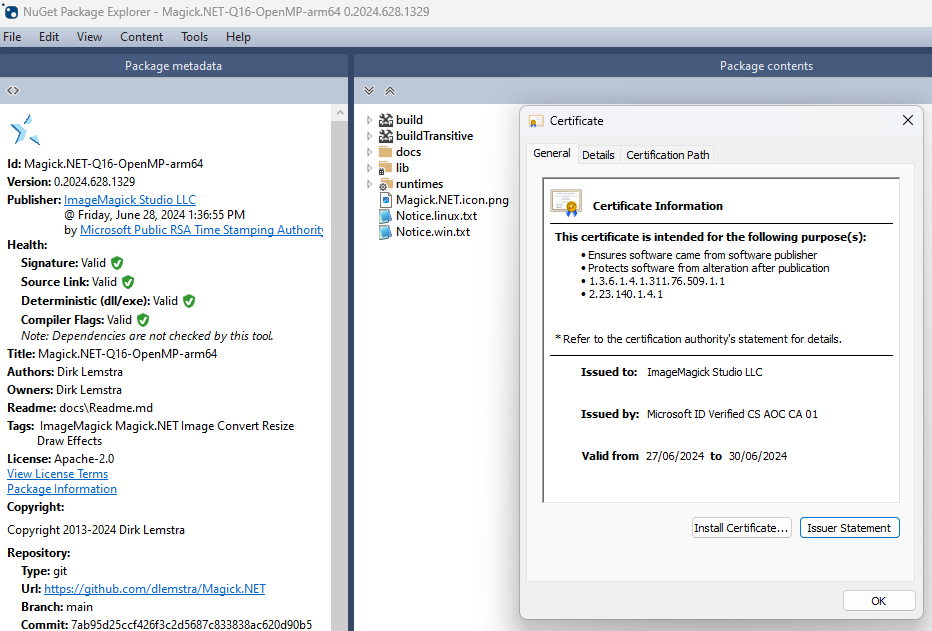Expand the runtimes folder tree node
The width and height of the screenshot is (932, 631).
click(369, 184)
